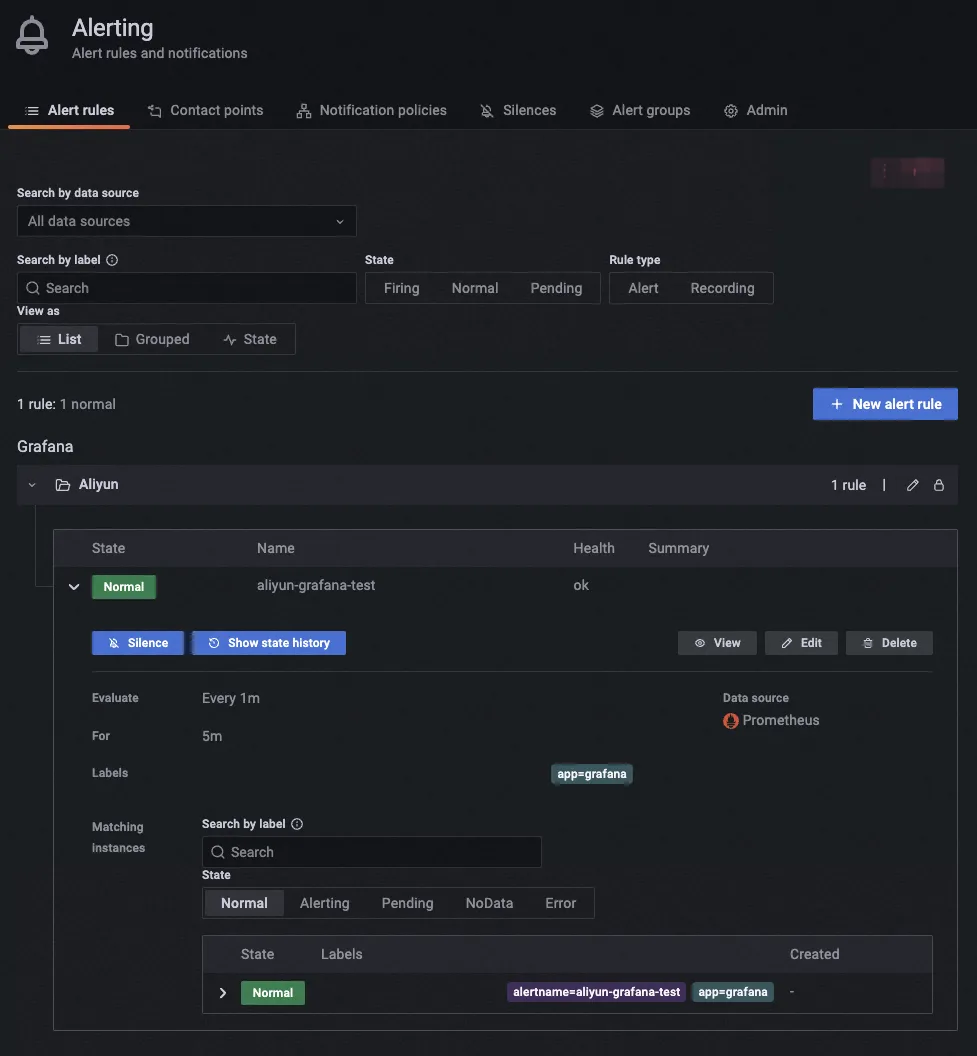Click Show state history button

click(x=269, y=643)
